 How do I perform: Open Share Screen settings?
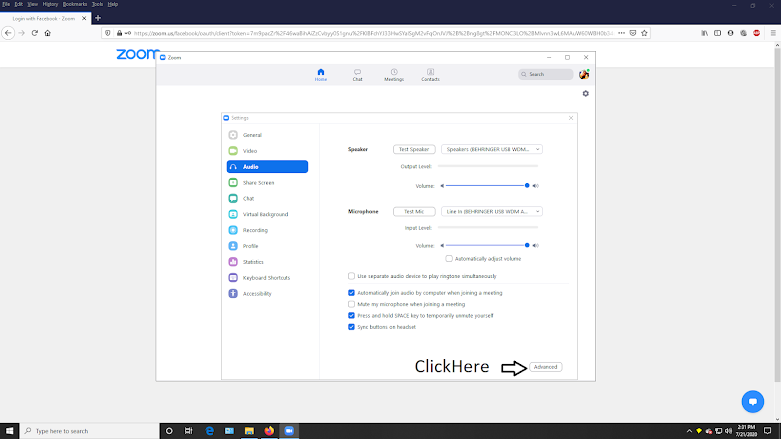267,183
